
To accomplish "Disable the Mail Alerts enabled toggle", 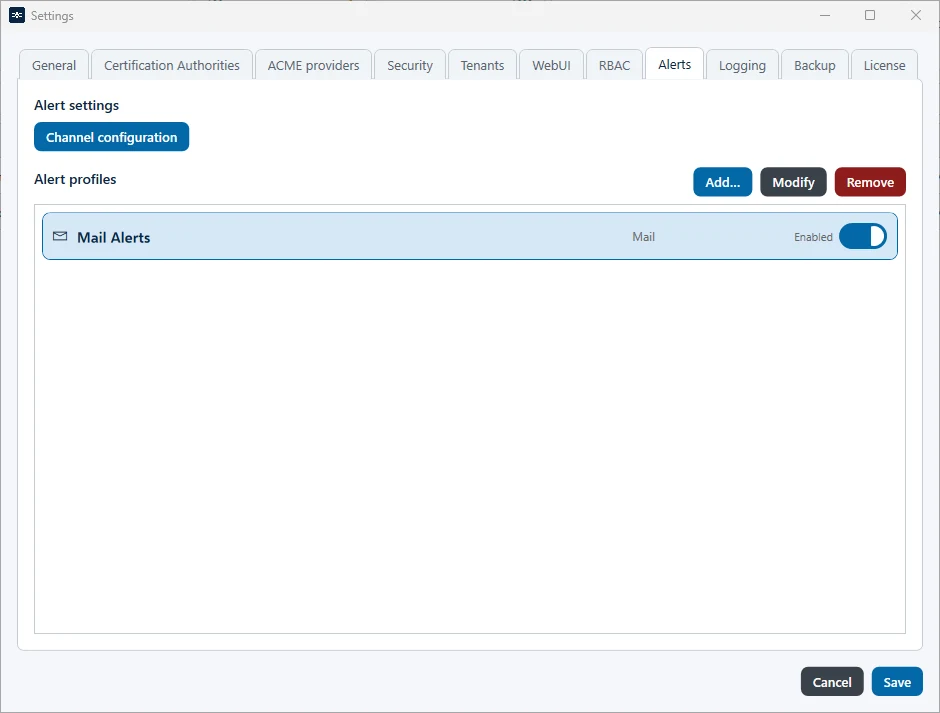I will click(x=863, y=236).
